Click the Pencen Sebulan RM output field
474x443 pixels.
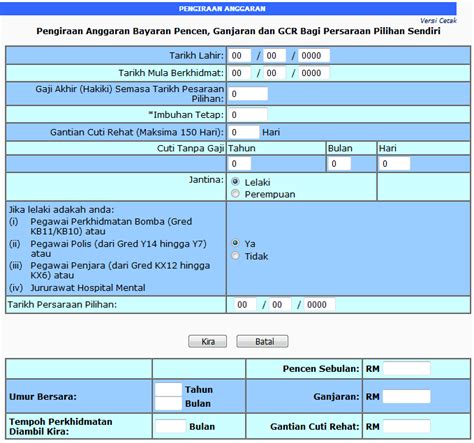[x=407, y=369]
